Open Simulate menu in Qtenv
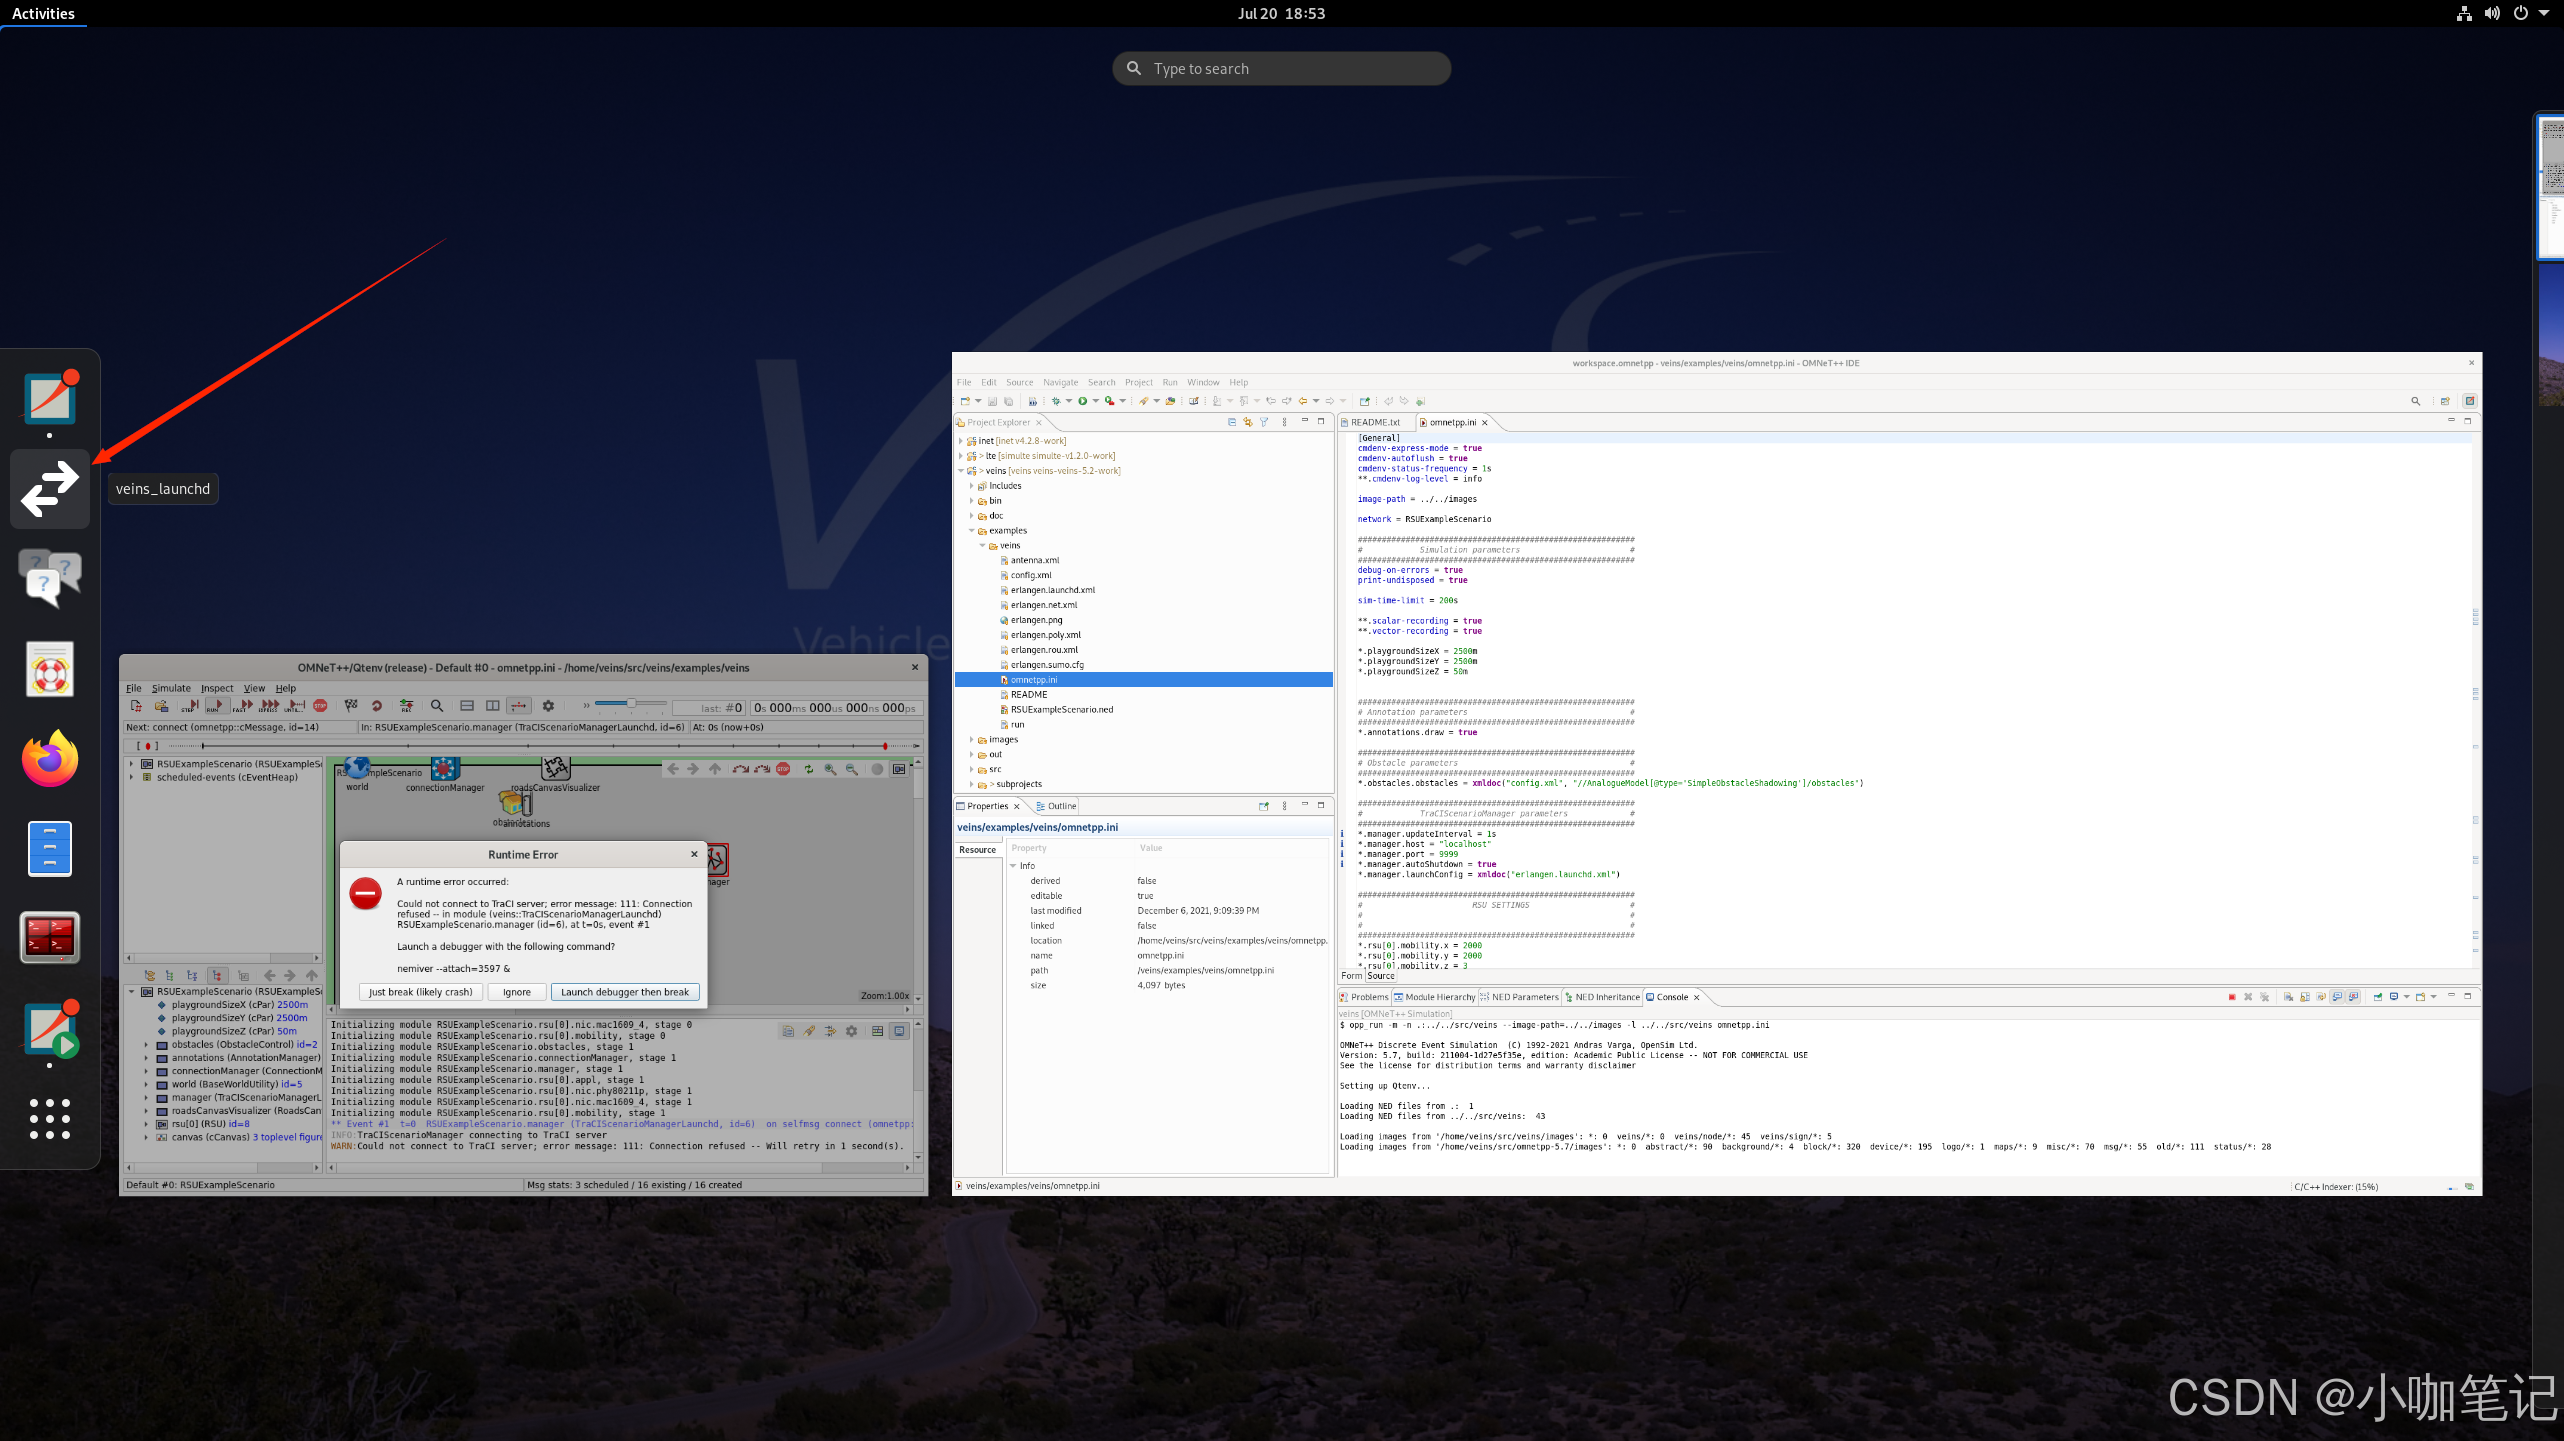This screenshot has width=2564, height=1441. tap(171, 688)
